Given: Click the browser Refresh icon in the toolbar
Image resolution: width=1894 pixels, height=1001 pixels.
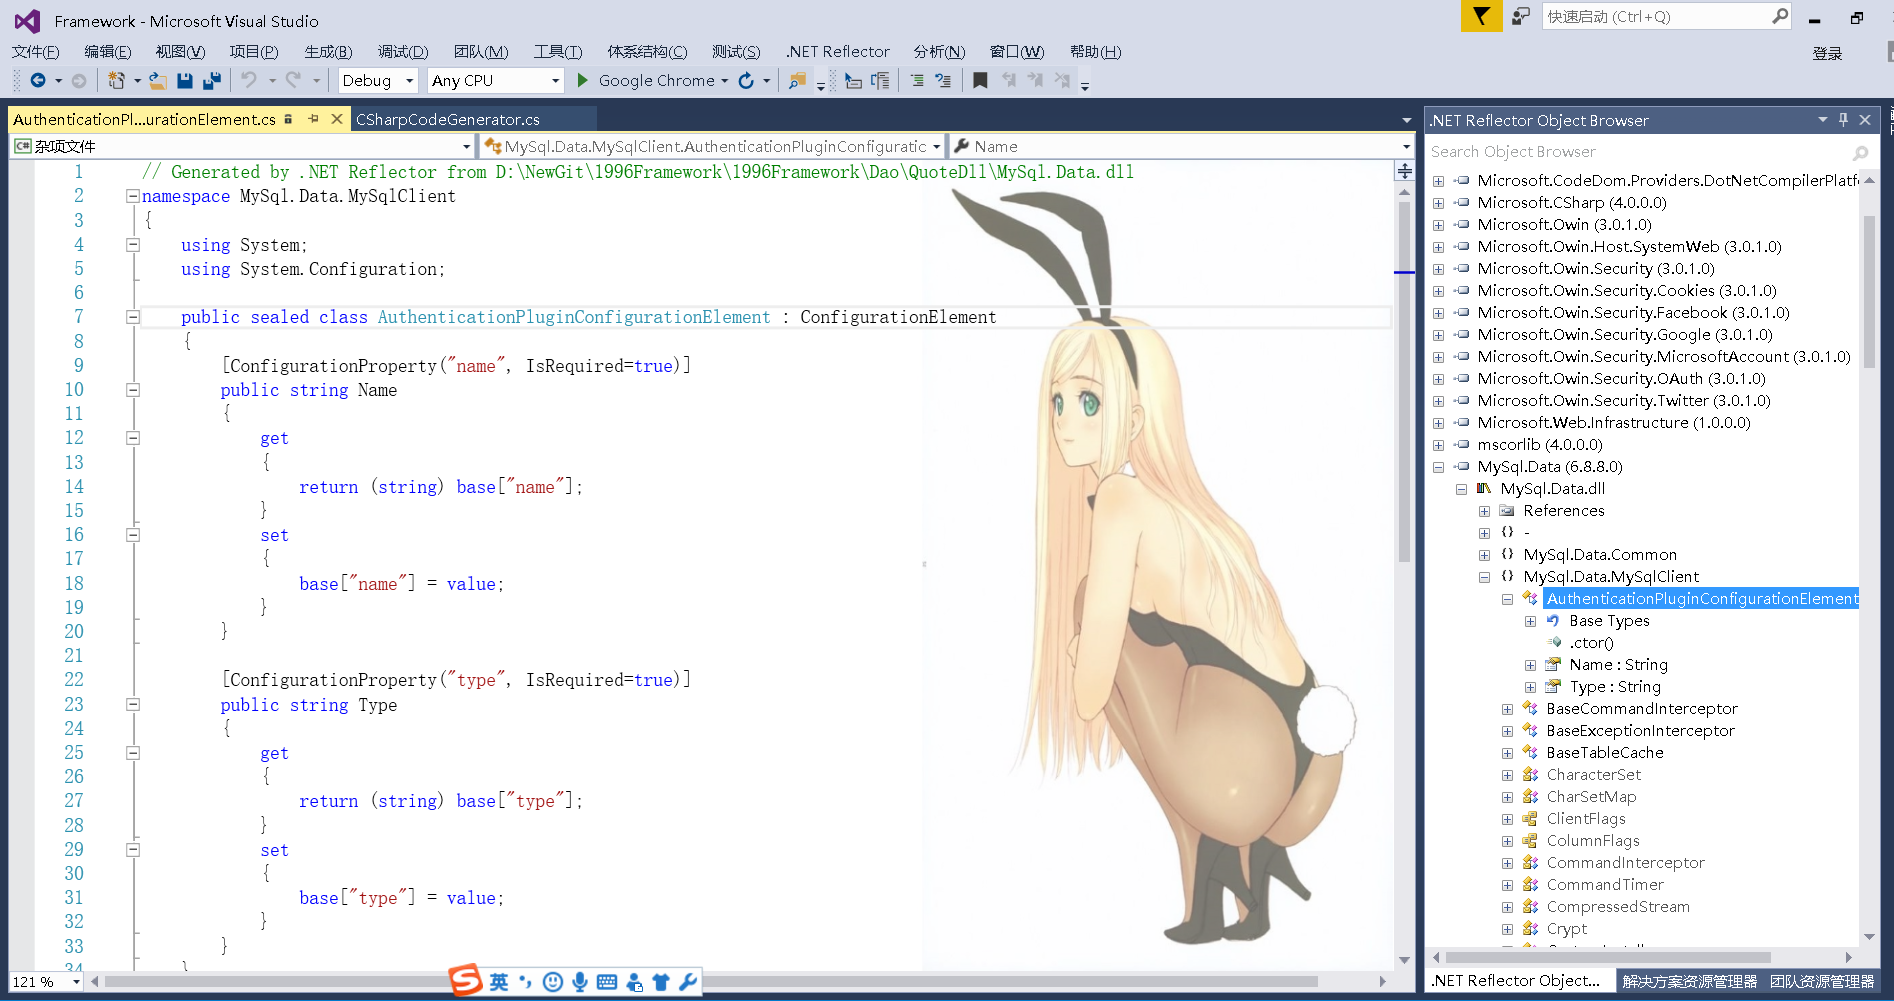Looking at the screenshot, I should click(746, 81).
